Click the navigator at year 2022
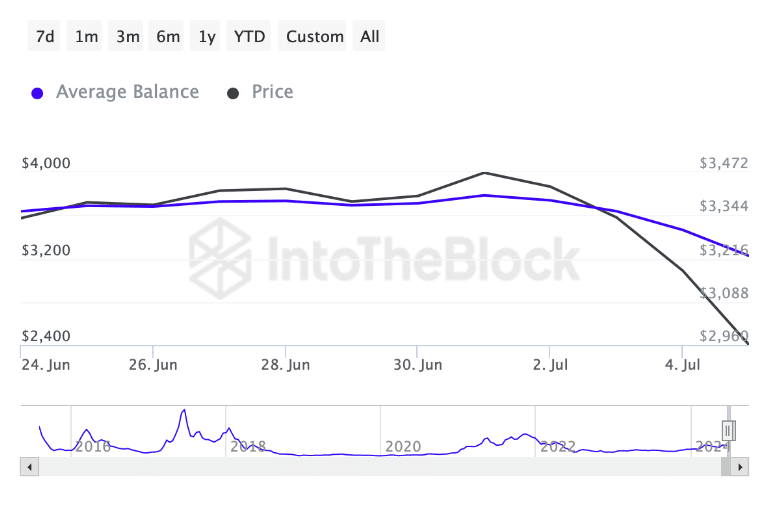Screen dimensions: 773x507 [x=557, y=446]
